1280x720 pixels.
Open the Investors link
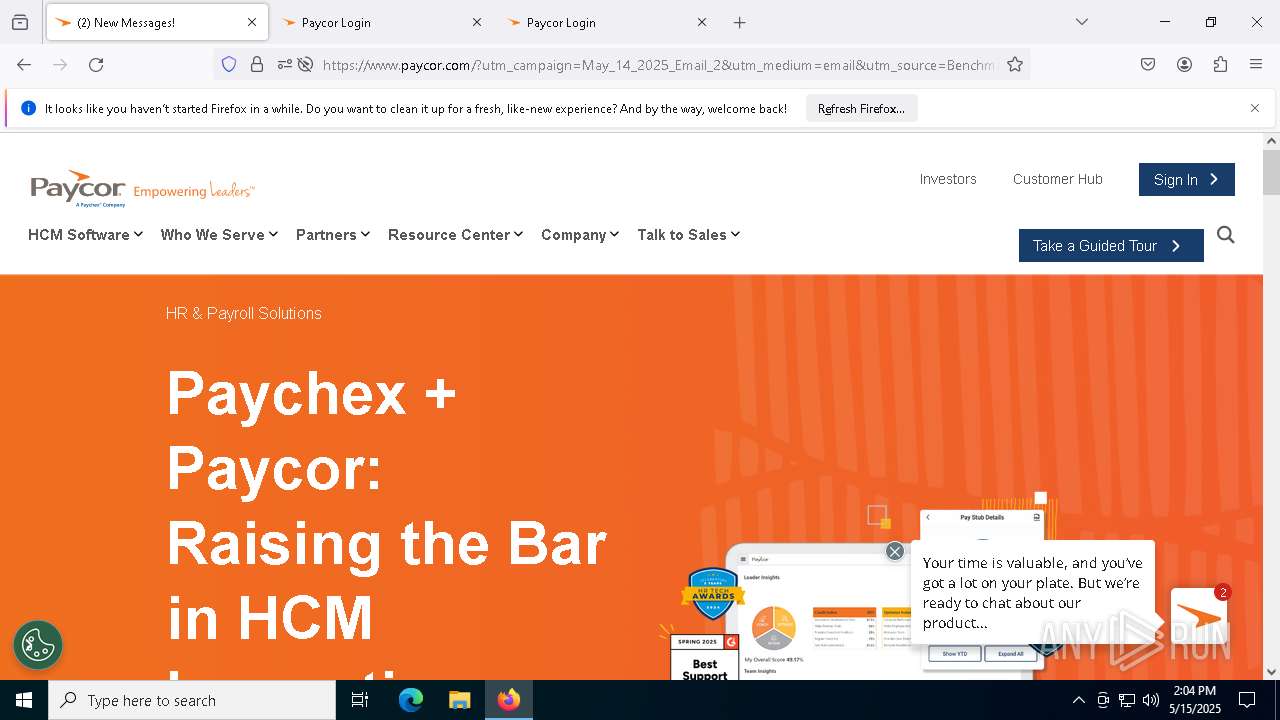pyautogui.click(x=948, y=179)
